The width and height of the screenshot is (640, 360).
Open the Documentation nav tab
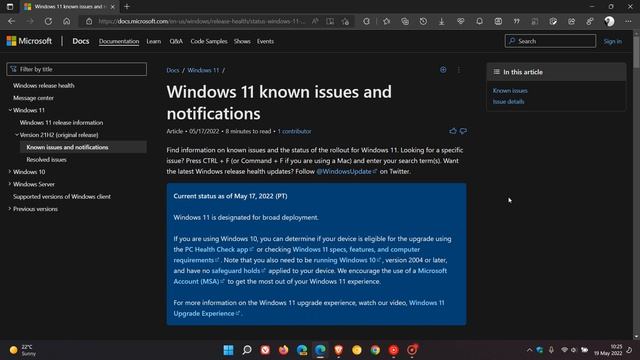click(119, 41)
